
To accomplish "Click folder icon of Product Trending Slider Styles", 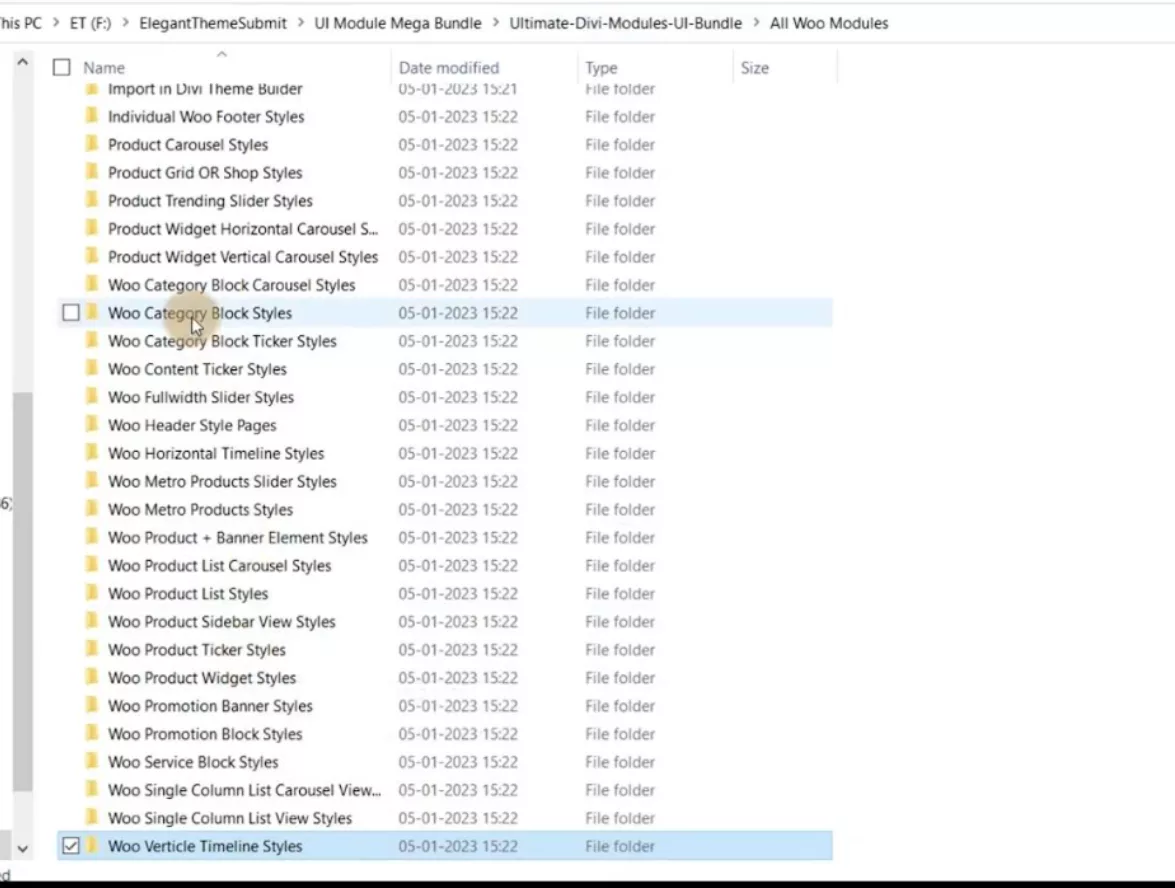I will [92, 200].
